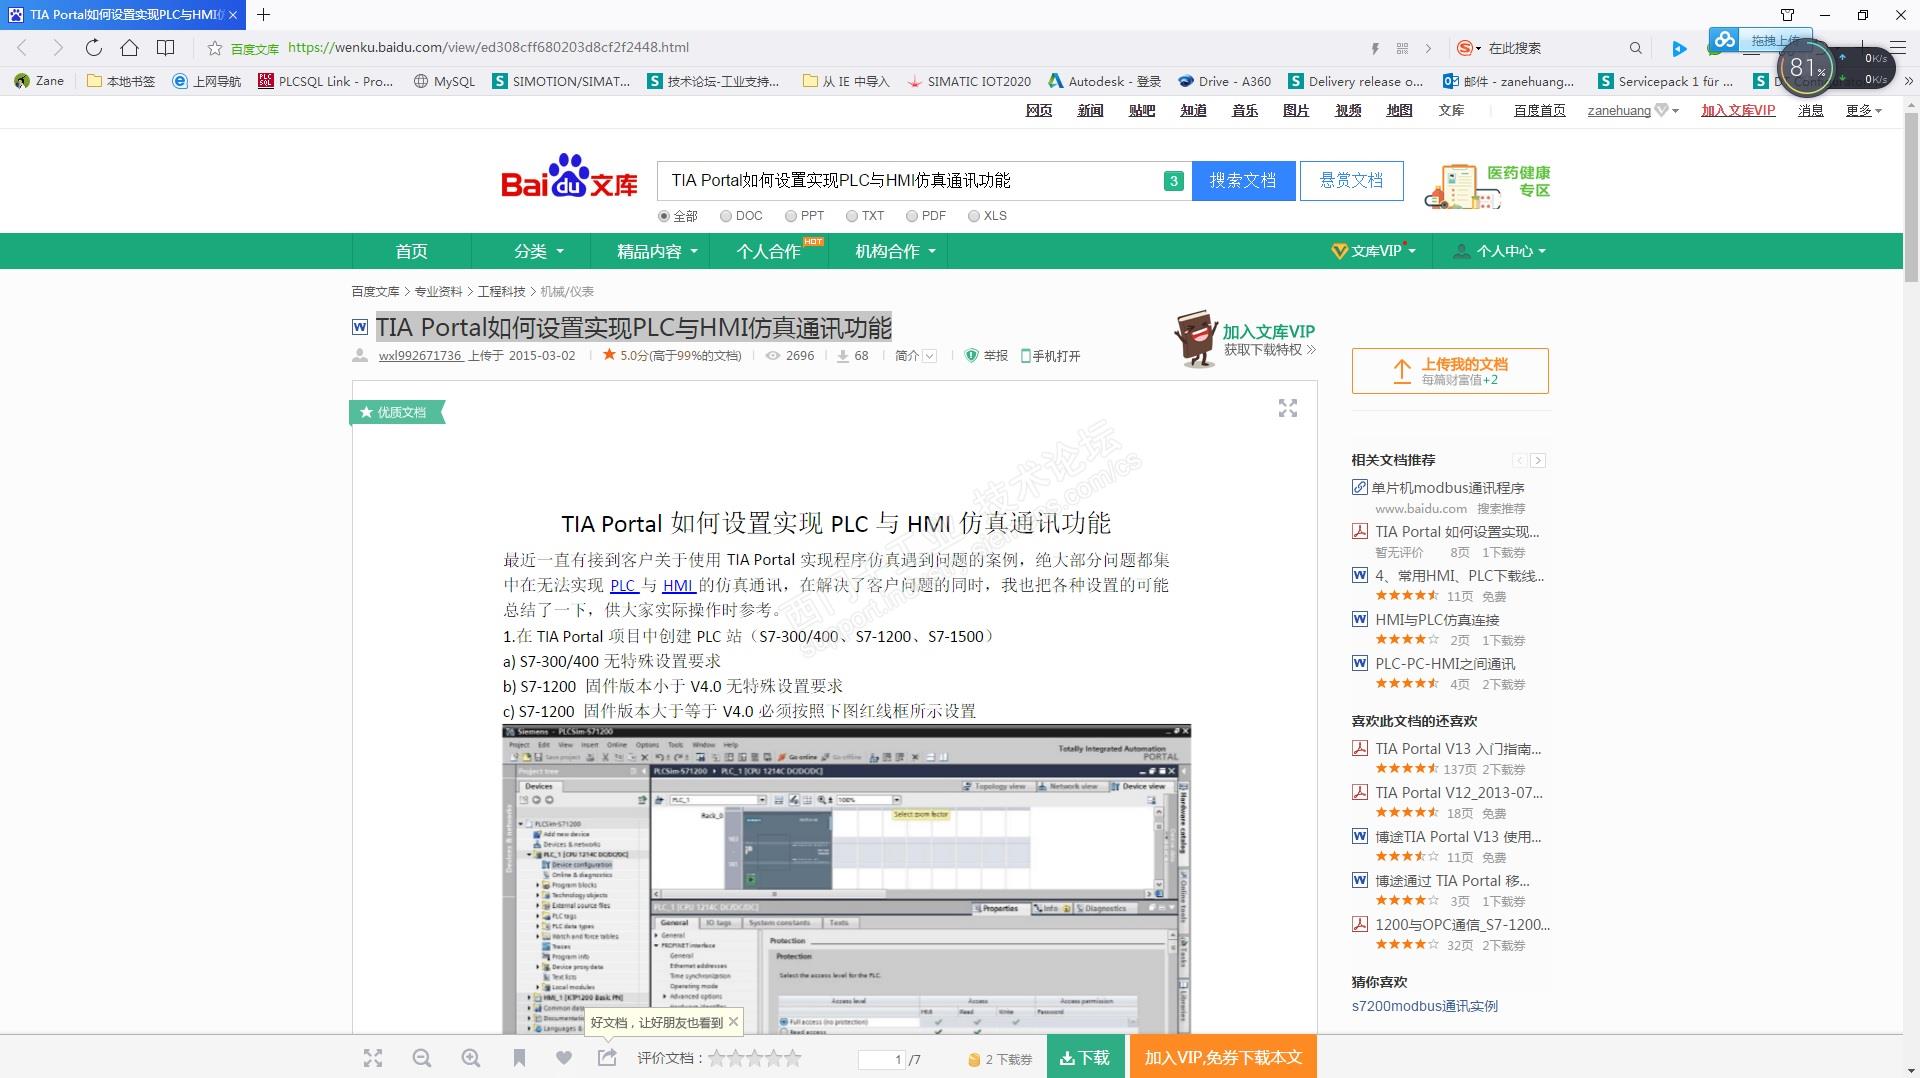
Task: Open a new browser tab
Action: 263,15
